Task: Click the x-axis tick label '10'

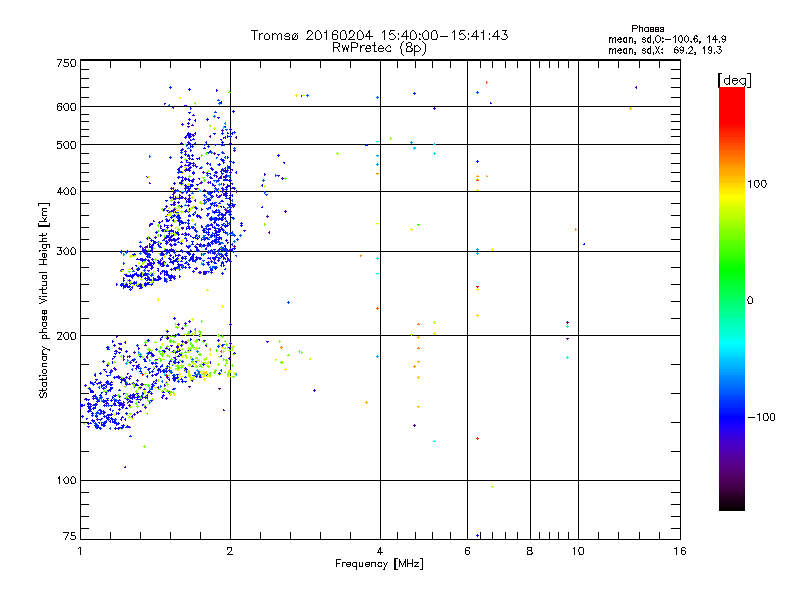Action: point(578,551)
